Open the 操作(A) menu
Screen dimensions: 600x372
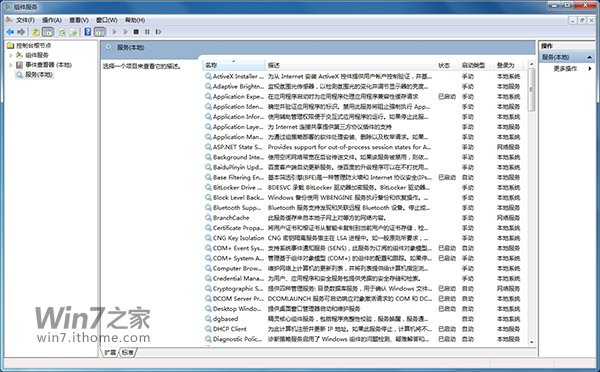click(52, 20)
